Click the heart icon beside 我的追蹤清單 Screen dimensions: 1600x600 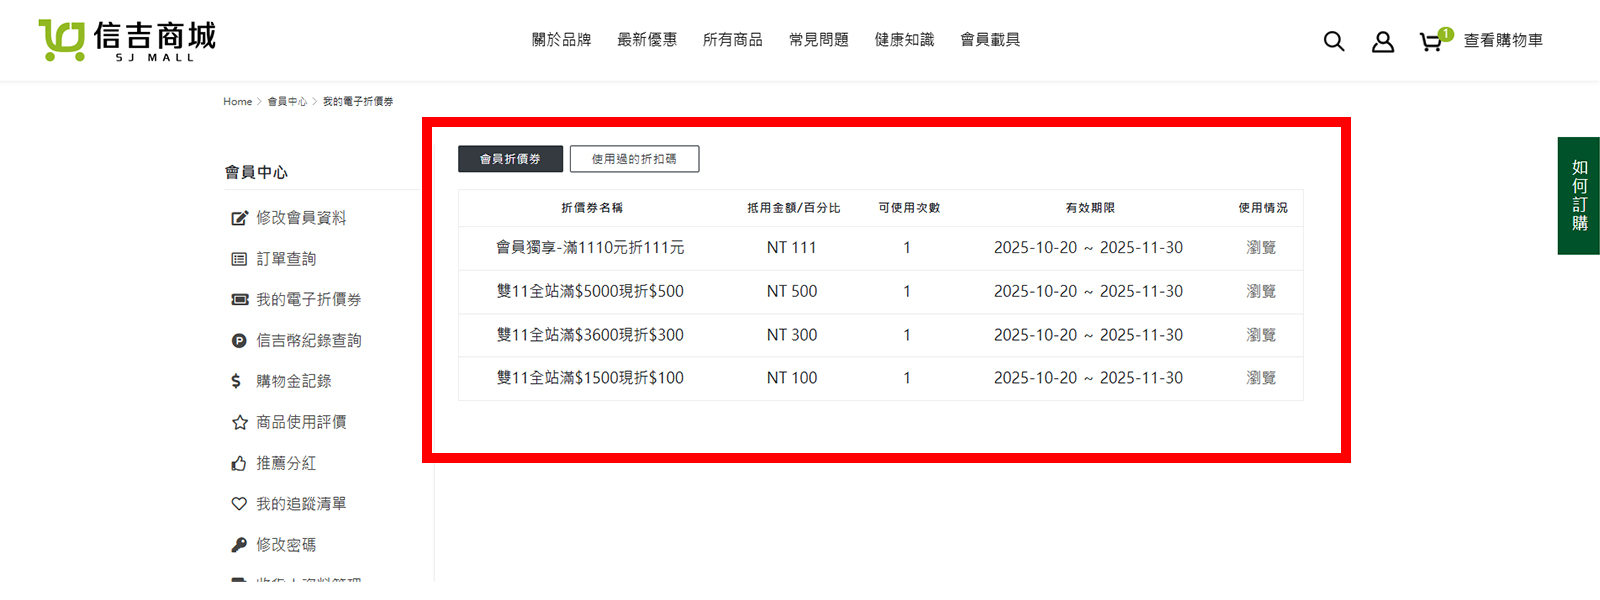coord(239,504)
